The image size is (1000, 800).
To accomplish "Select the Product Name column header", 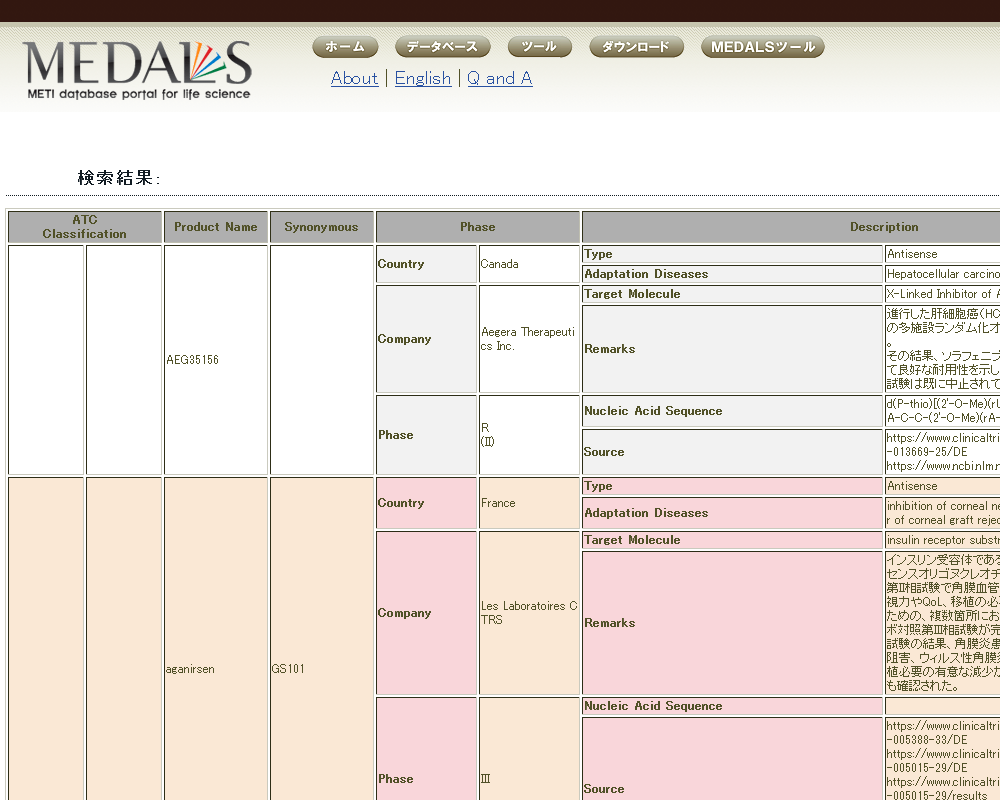I will point(216,226).
